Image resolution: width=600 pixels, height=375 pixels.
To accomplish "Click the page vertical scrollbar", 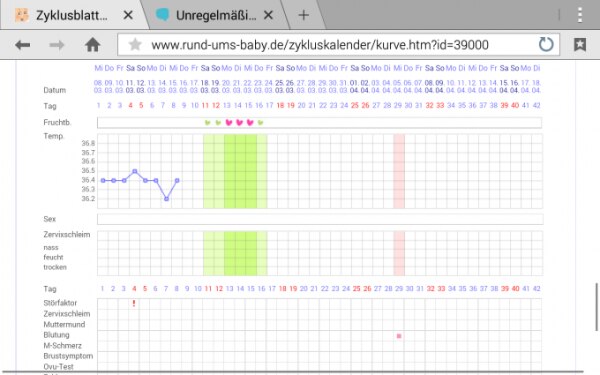I will [596, 307].
